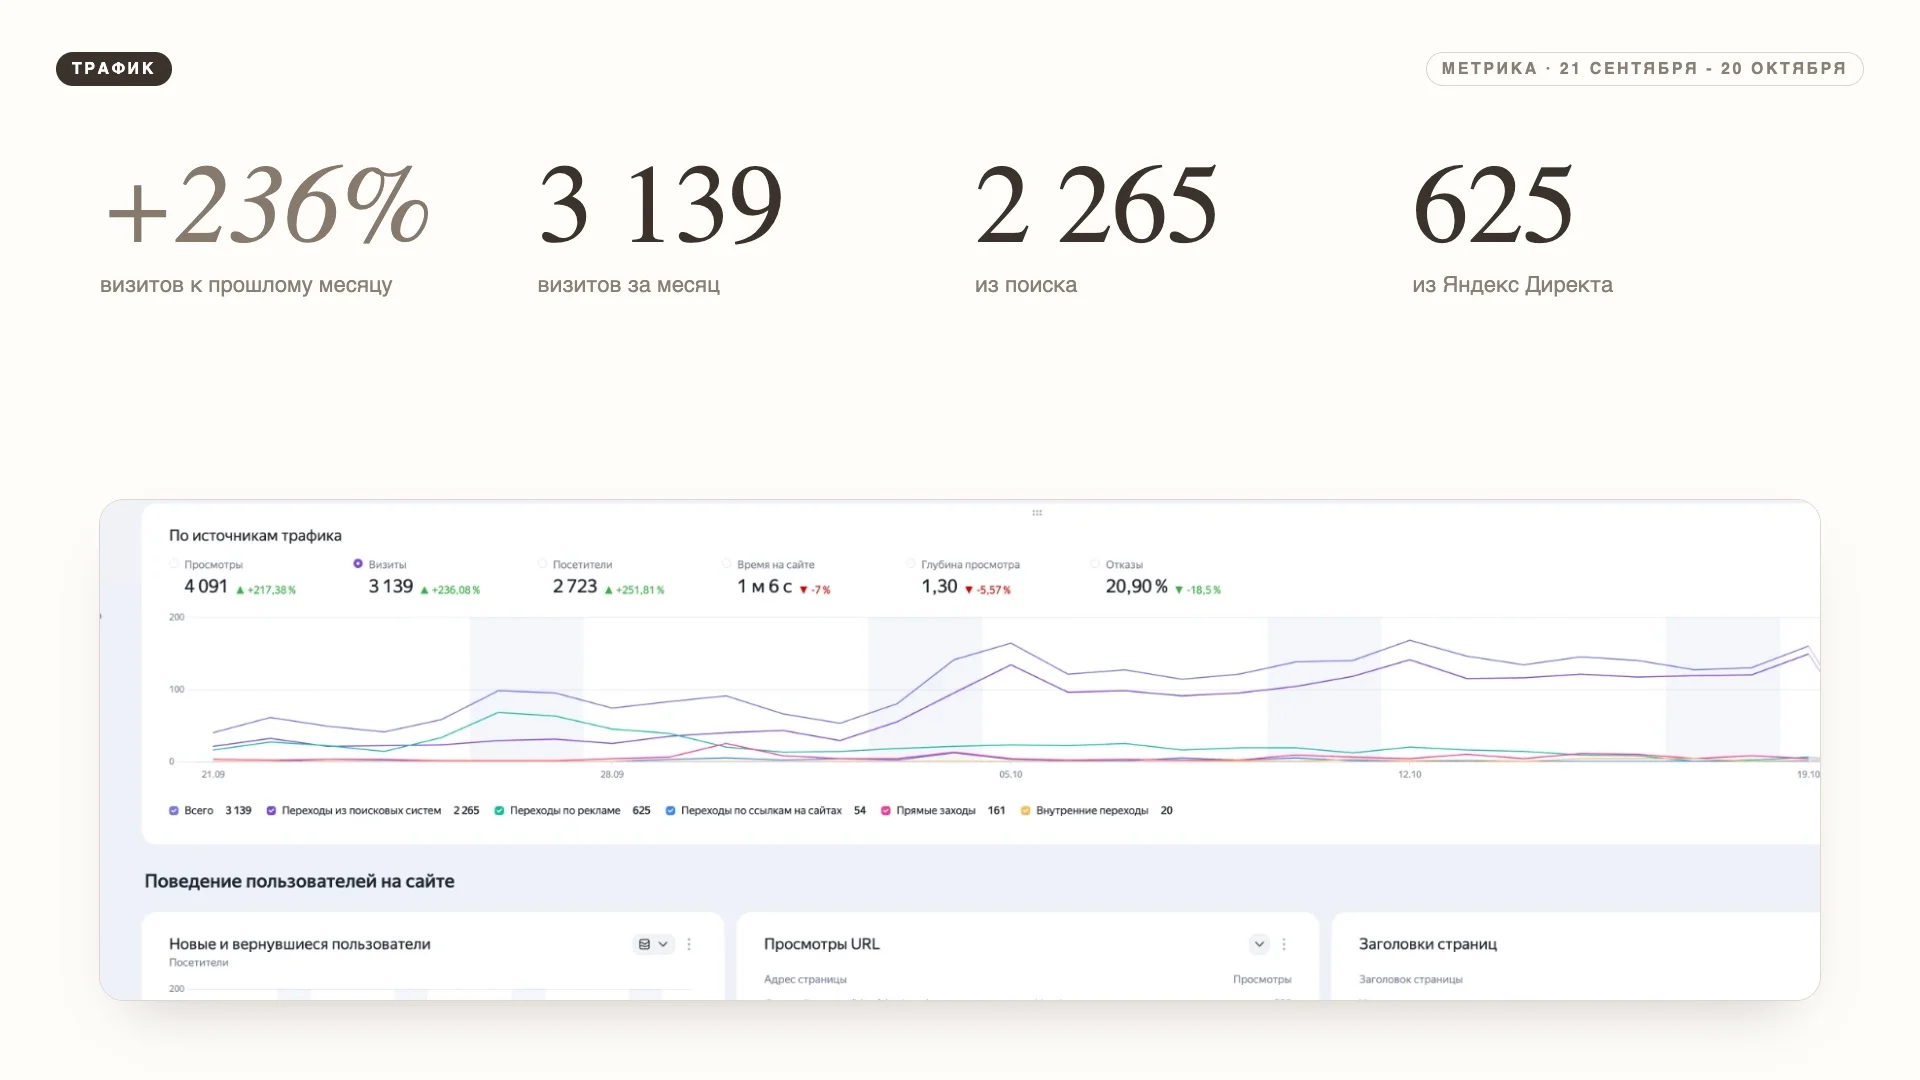1920x1080 pixels.
Task: Toggle the Внутренние переходы legend checkbox
Action: pos(1025,811)
